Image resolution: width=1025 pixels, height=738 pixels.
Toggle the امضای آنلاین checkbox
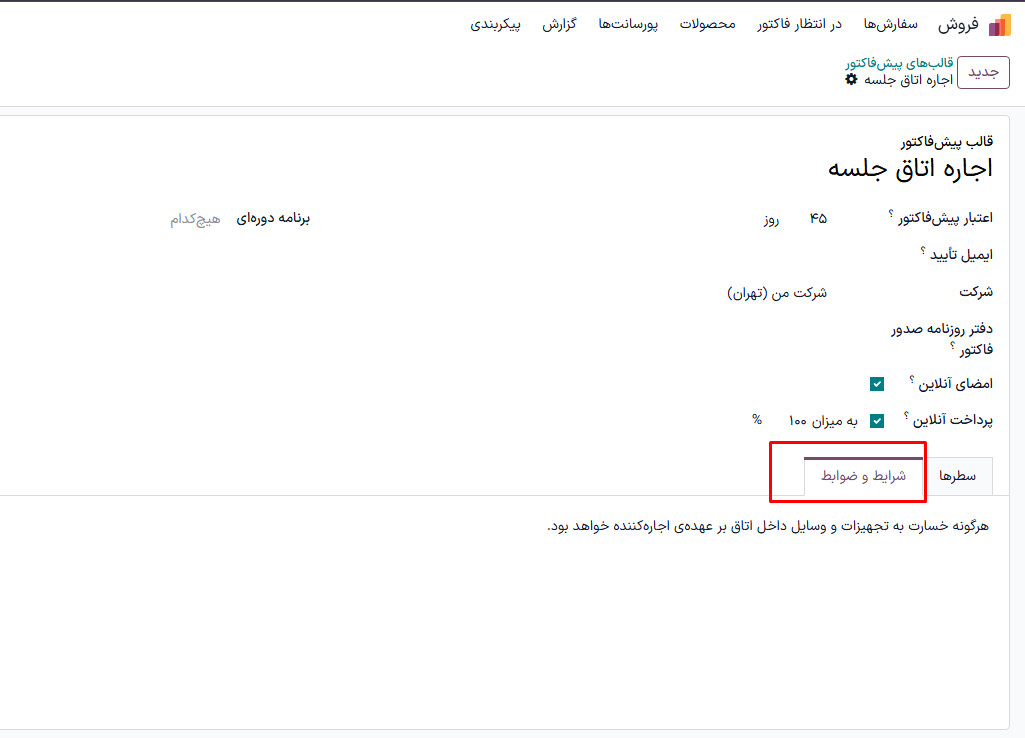tap(877, 384)
